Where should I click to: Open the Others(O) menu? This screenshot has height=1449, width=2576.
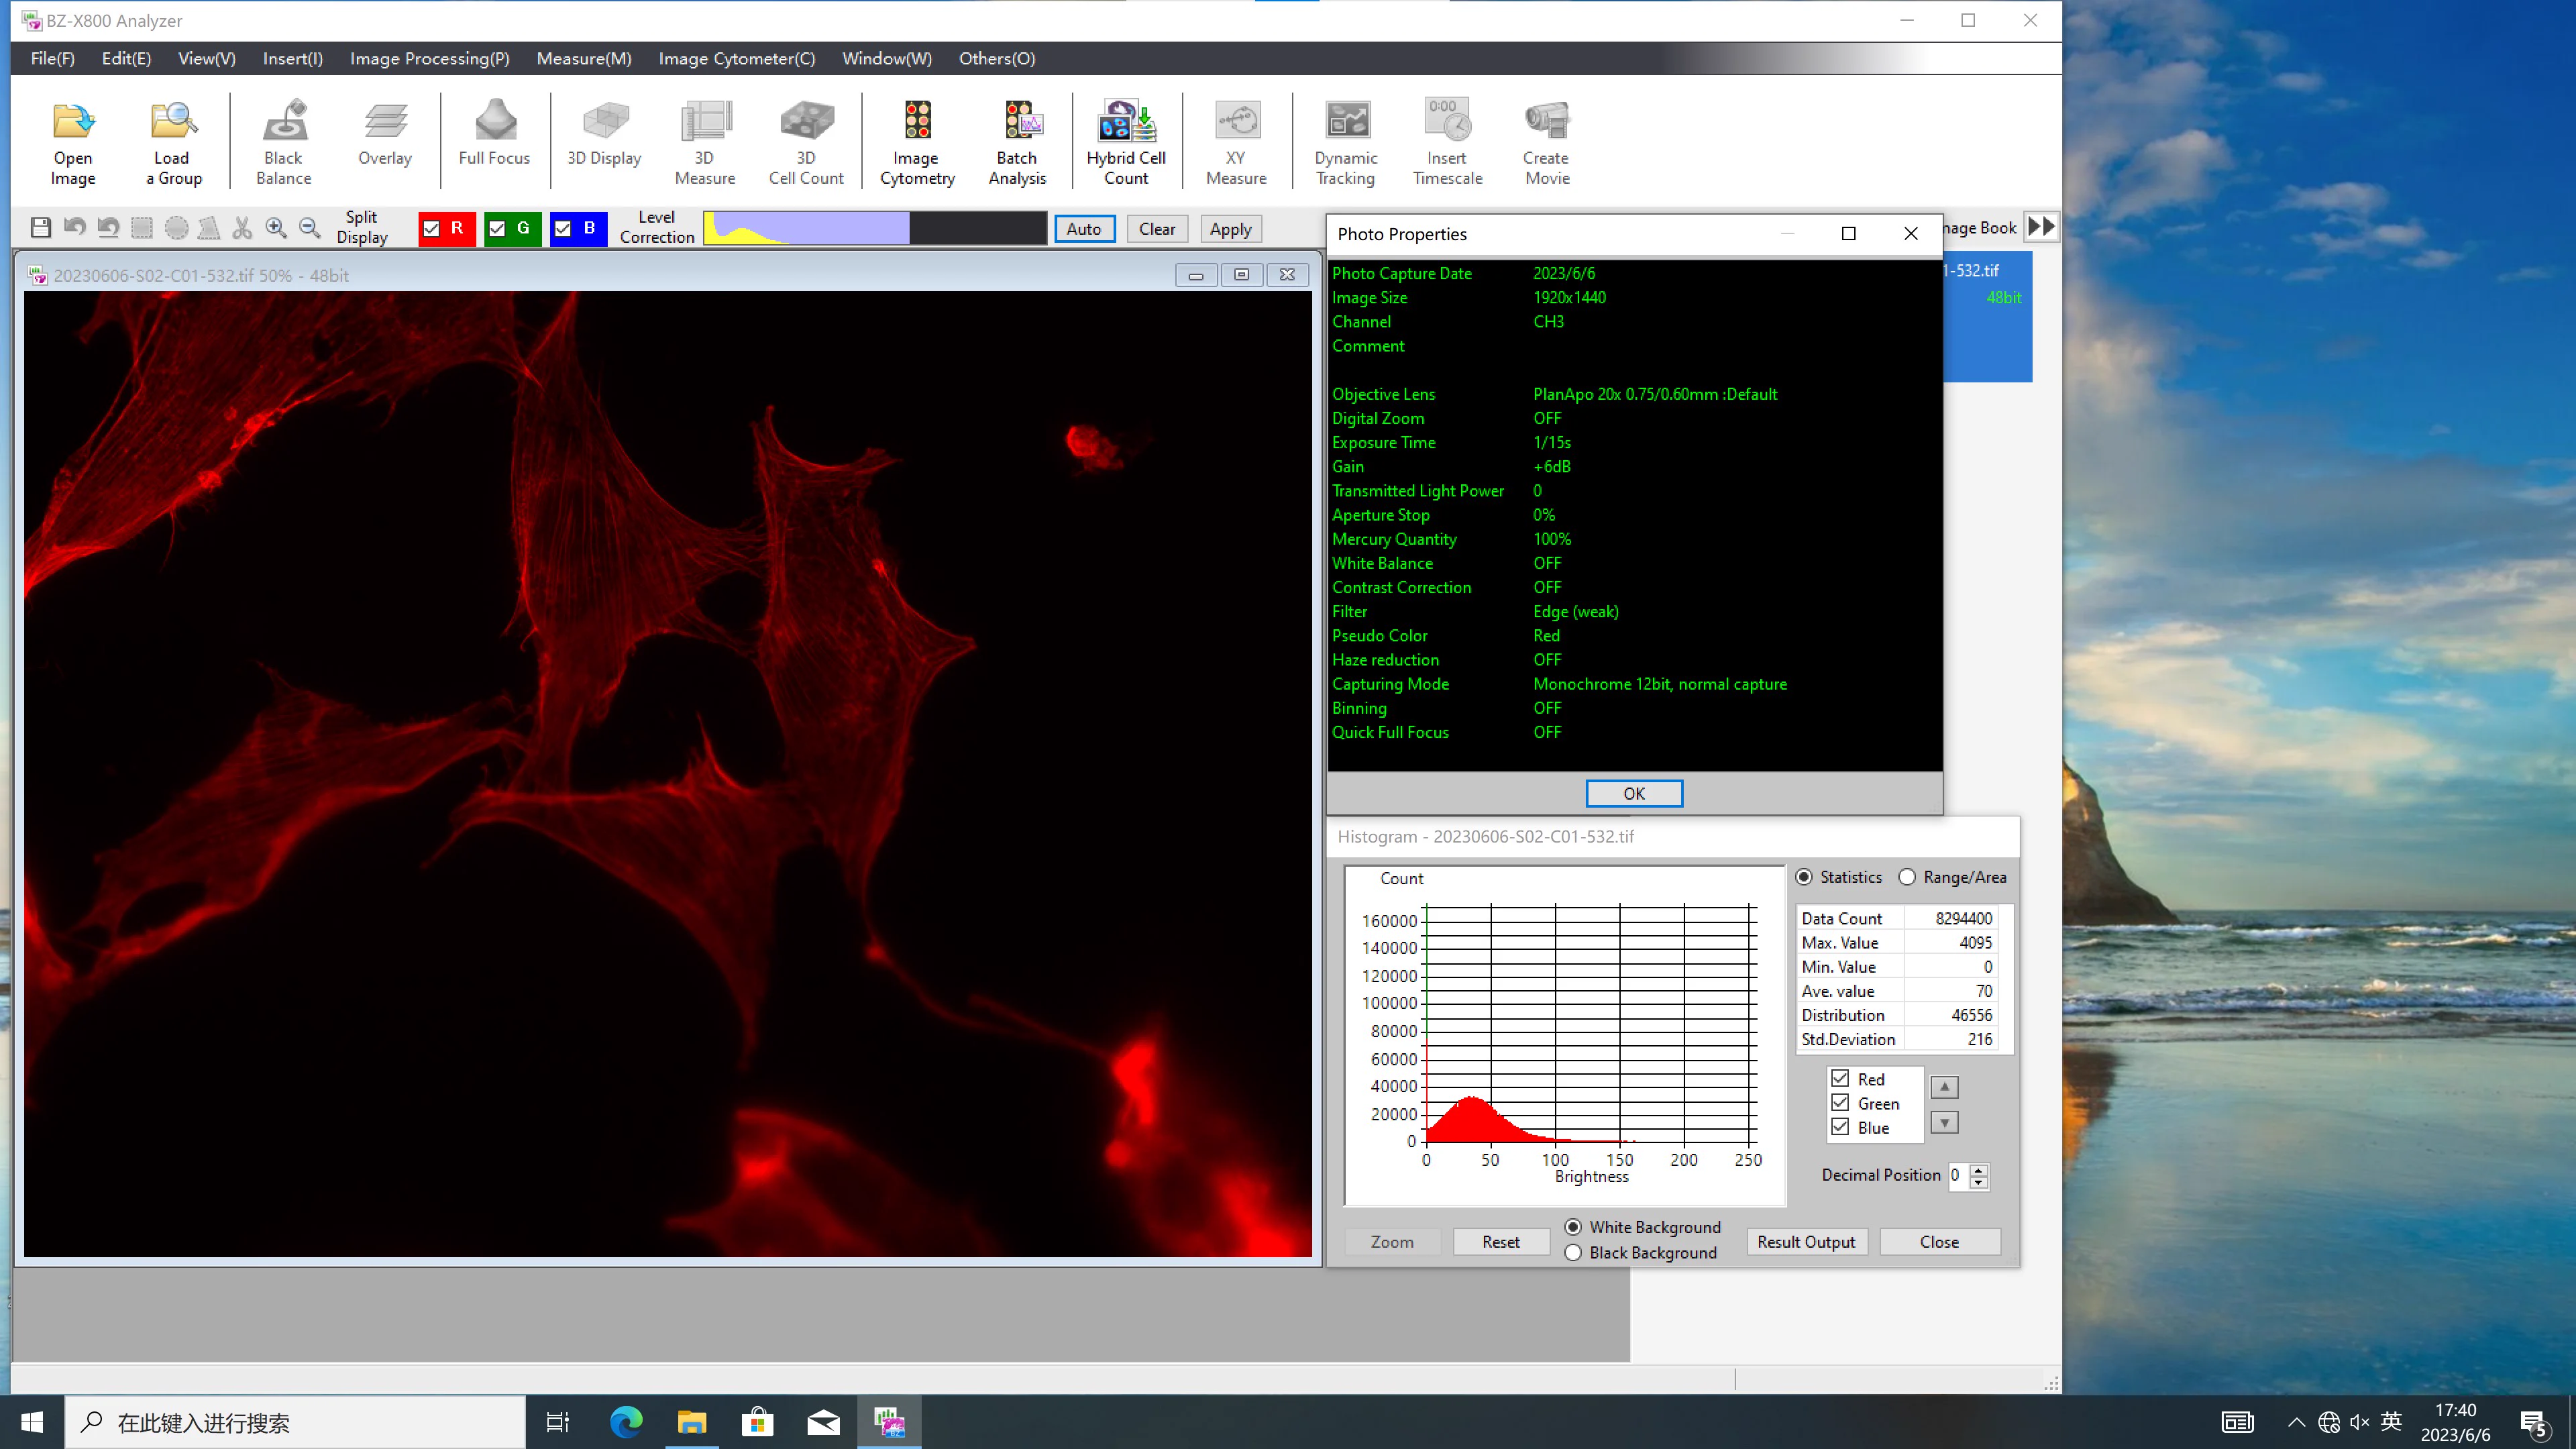click(997, 58)
